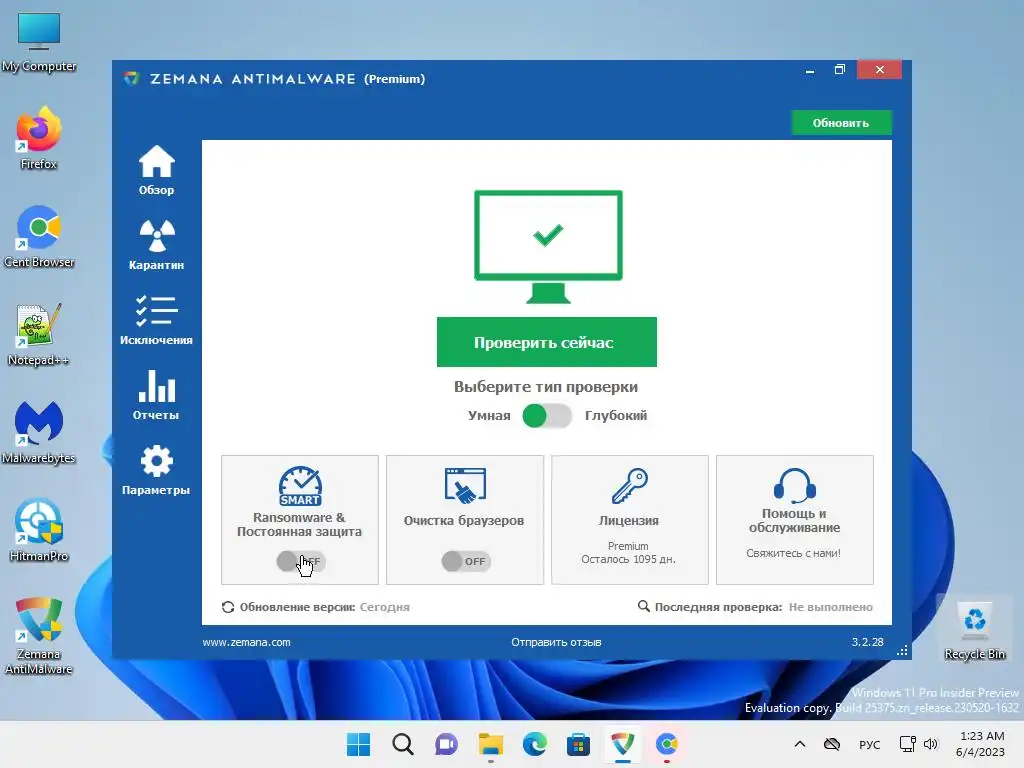Image resolution: width=1024 pixels, height=768 pixels.
Task: Click the browser cleanup broom icon
Action: coord(465,486)
